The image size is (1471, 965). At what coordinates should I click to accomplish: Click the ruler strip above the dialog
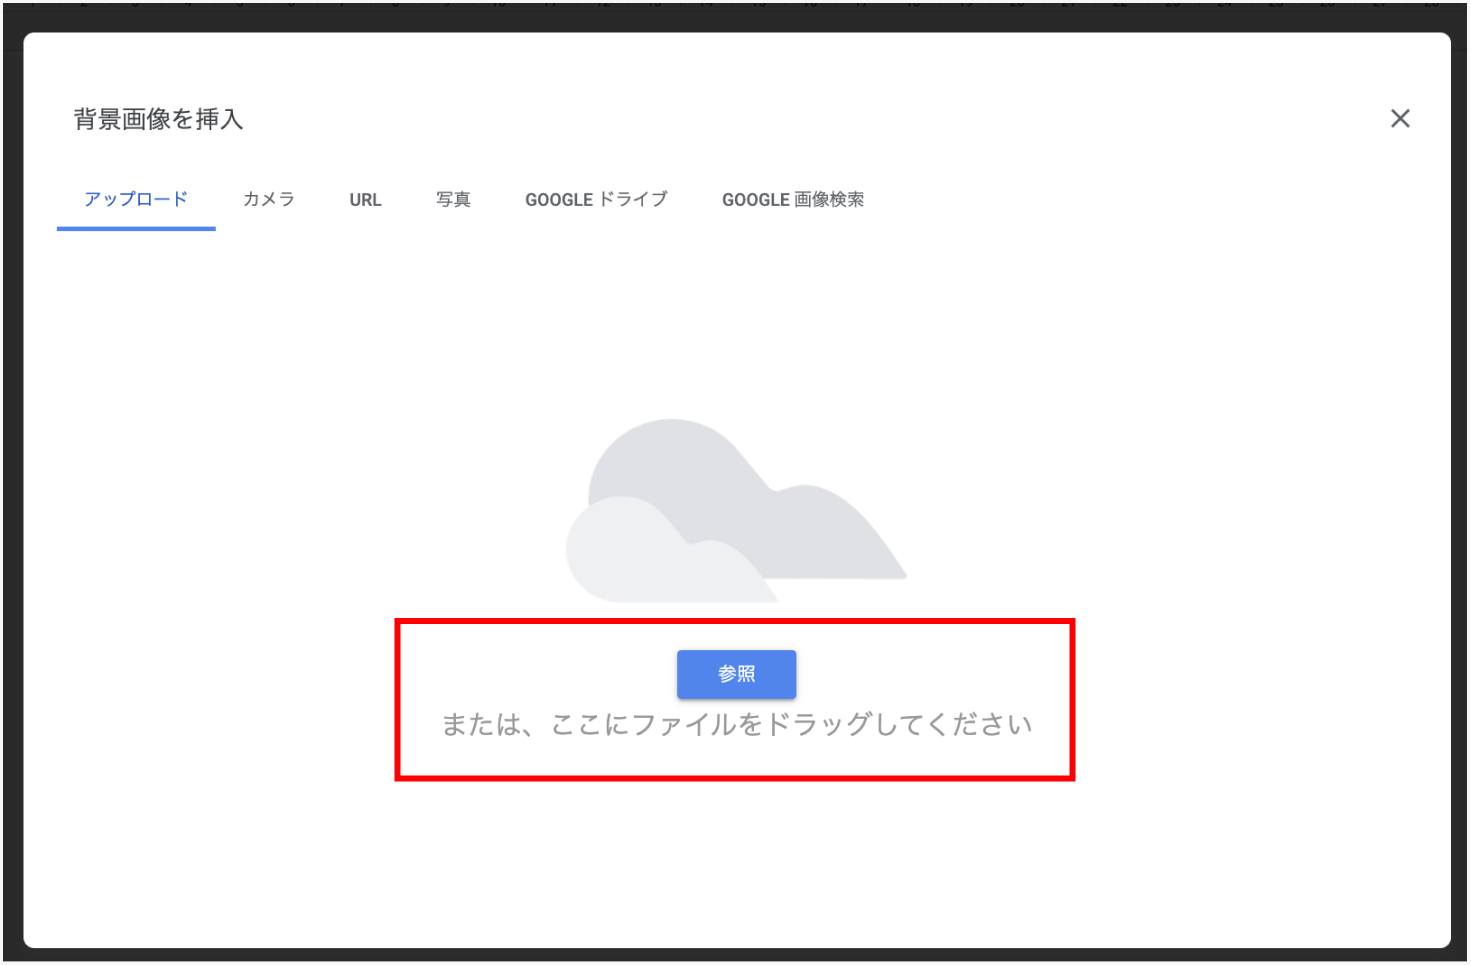(x=735, y=5)
